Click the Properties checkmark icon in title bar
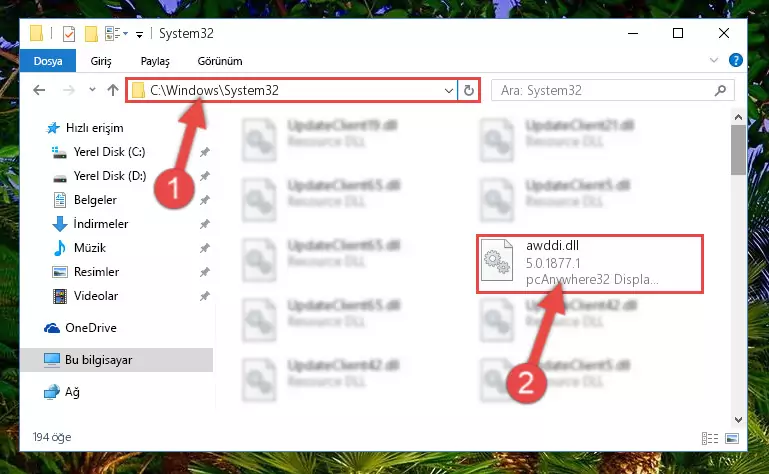Image resolution: width=769 pixels, height=474 pixels. coord(69,34)
